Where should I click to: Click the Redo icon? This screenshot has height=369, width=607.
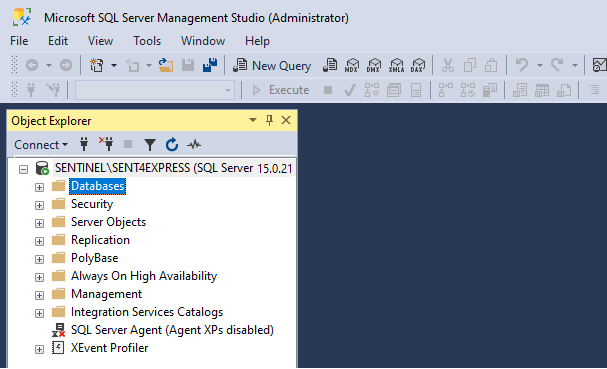(x=557, y=65)
